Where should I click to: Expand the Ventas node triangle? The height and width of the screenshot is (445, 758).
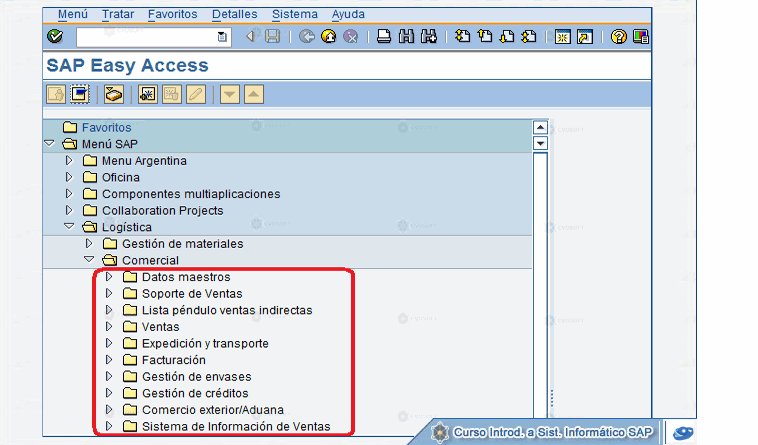[x=109, y=326]
